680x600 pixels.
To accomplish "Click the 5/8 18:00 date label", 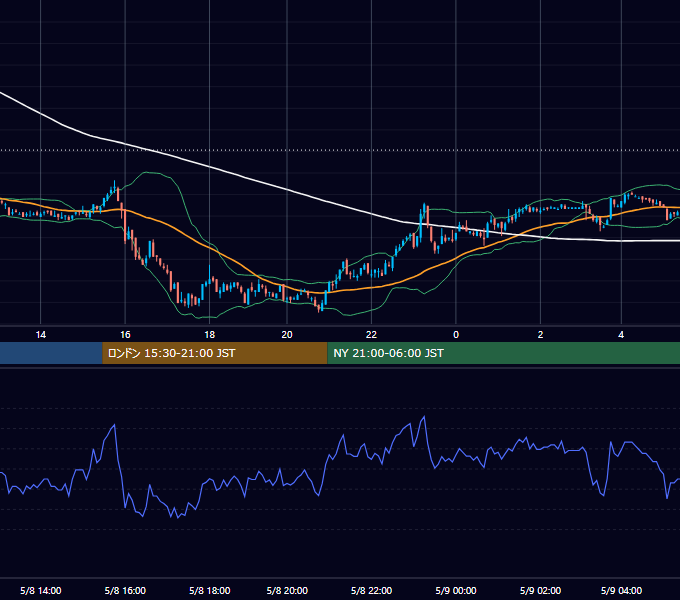I will coord(209,590).
